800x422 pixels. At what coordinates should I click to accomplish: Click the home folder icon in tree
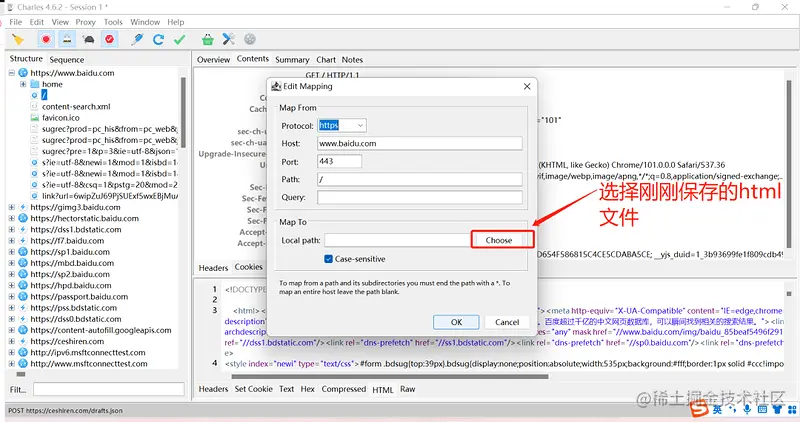click(x=35, y=84)
